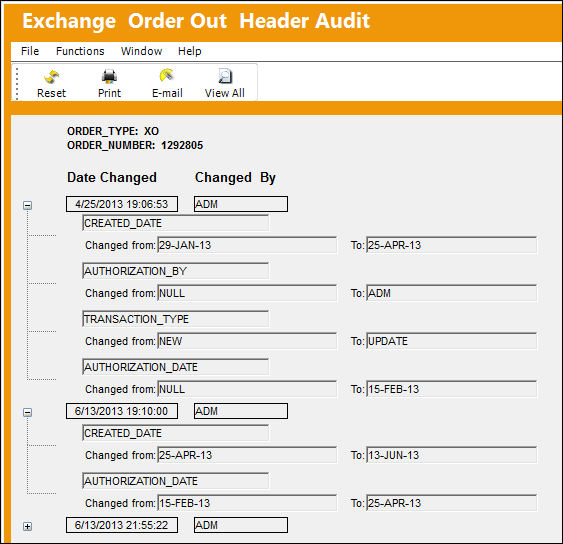The height and width of the screenshot is (544, 563).
Task: Collapse the 4/25/2013 19:06:53 audit entry
Action: (x=28, y=205)
